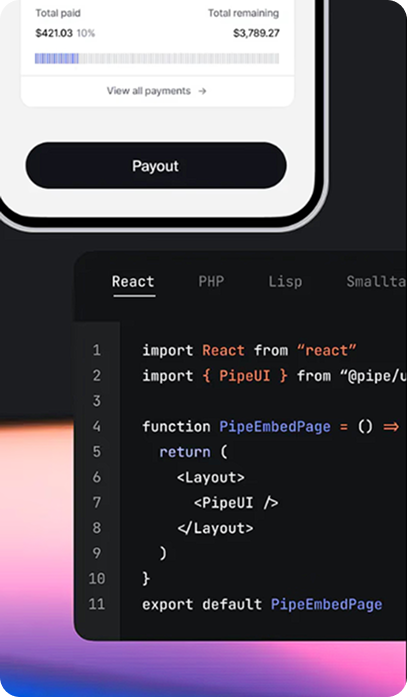The image size is (407, 697).
Task: Click the <PipeUI /> tag in code
Action: 236,503
